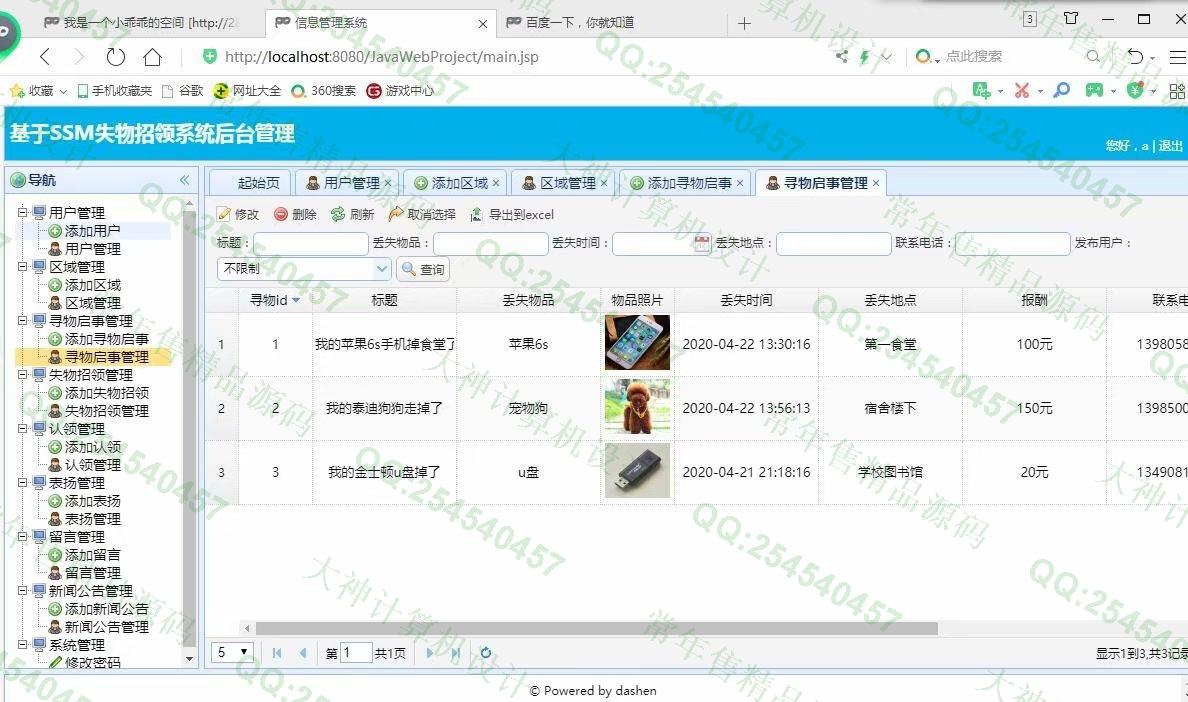Click the browser search magnifier icon
1188x702 pixels.
[1093, 57]
